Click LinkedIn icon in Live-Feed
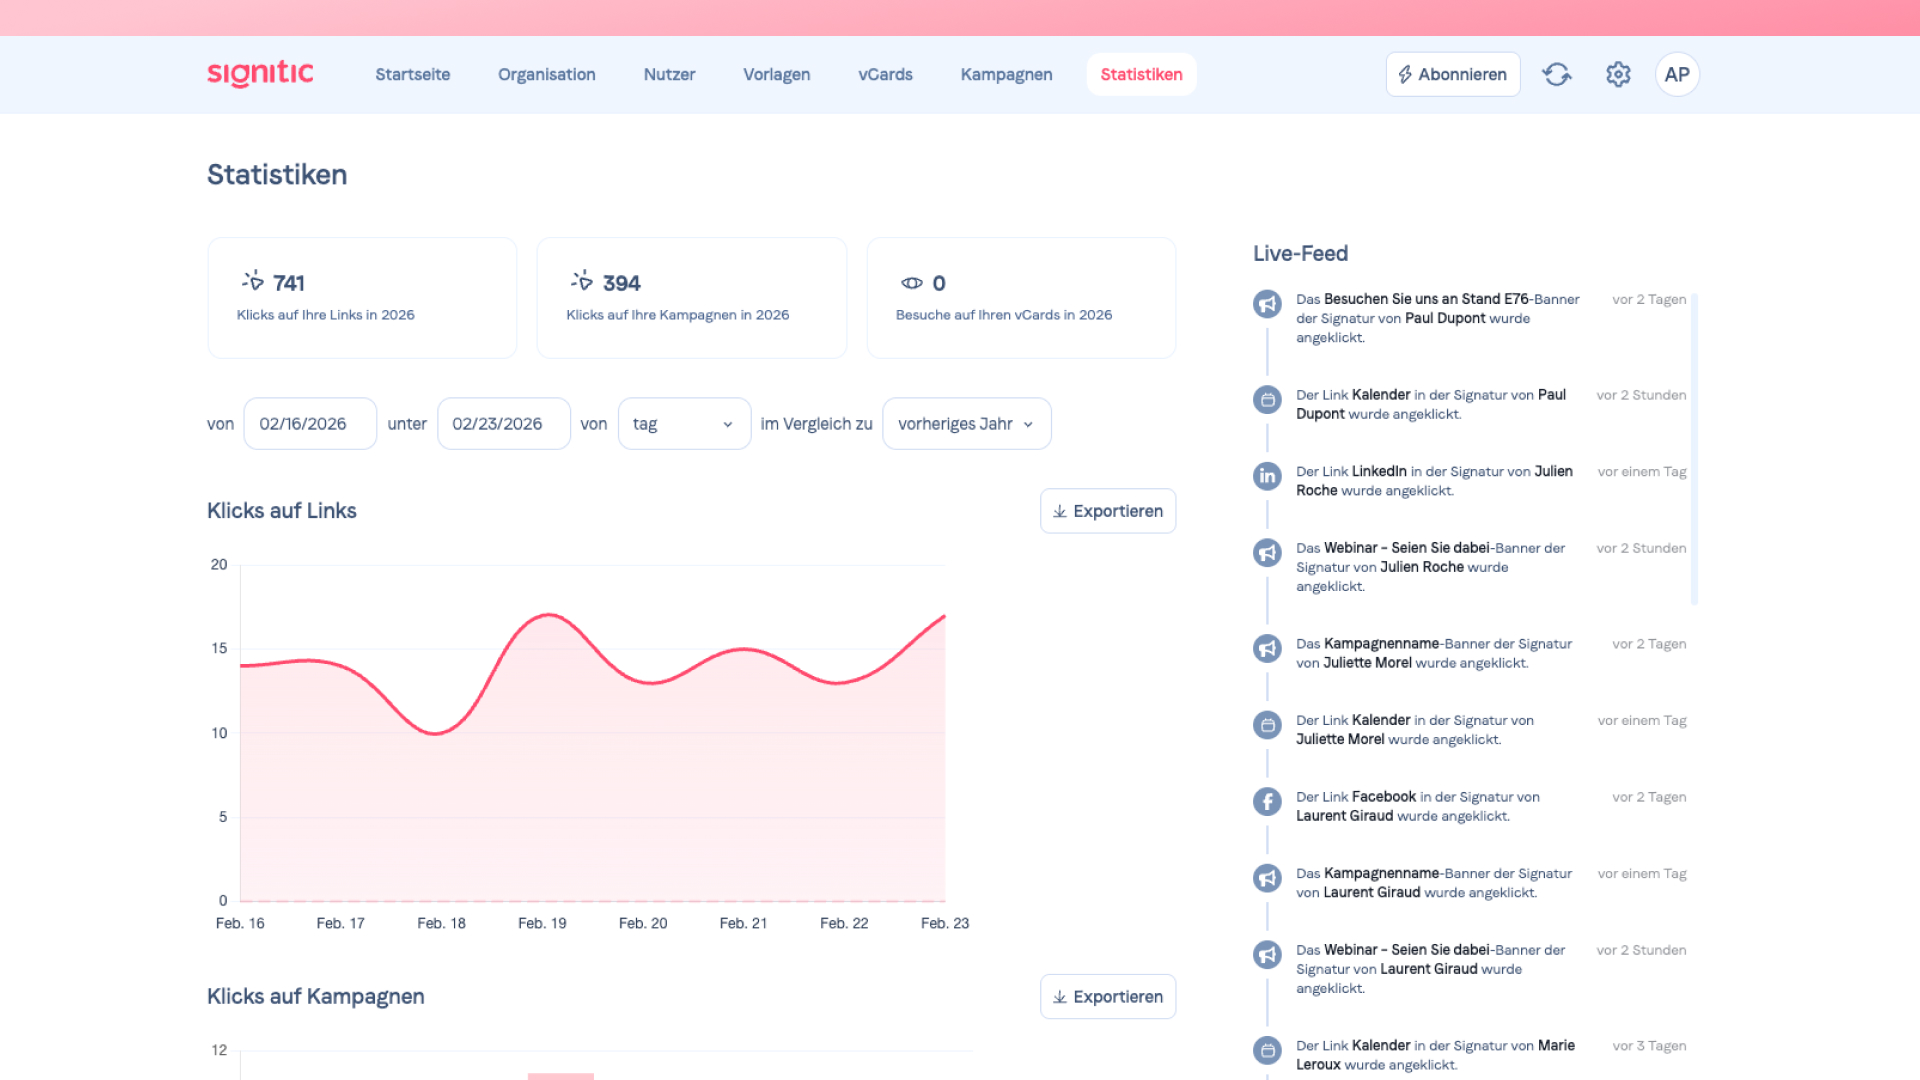Screen dimensions: 1920x1080 pos(1267,476)
